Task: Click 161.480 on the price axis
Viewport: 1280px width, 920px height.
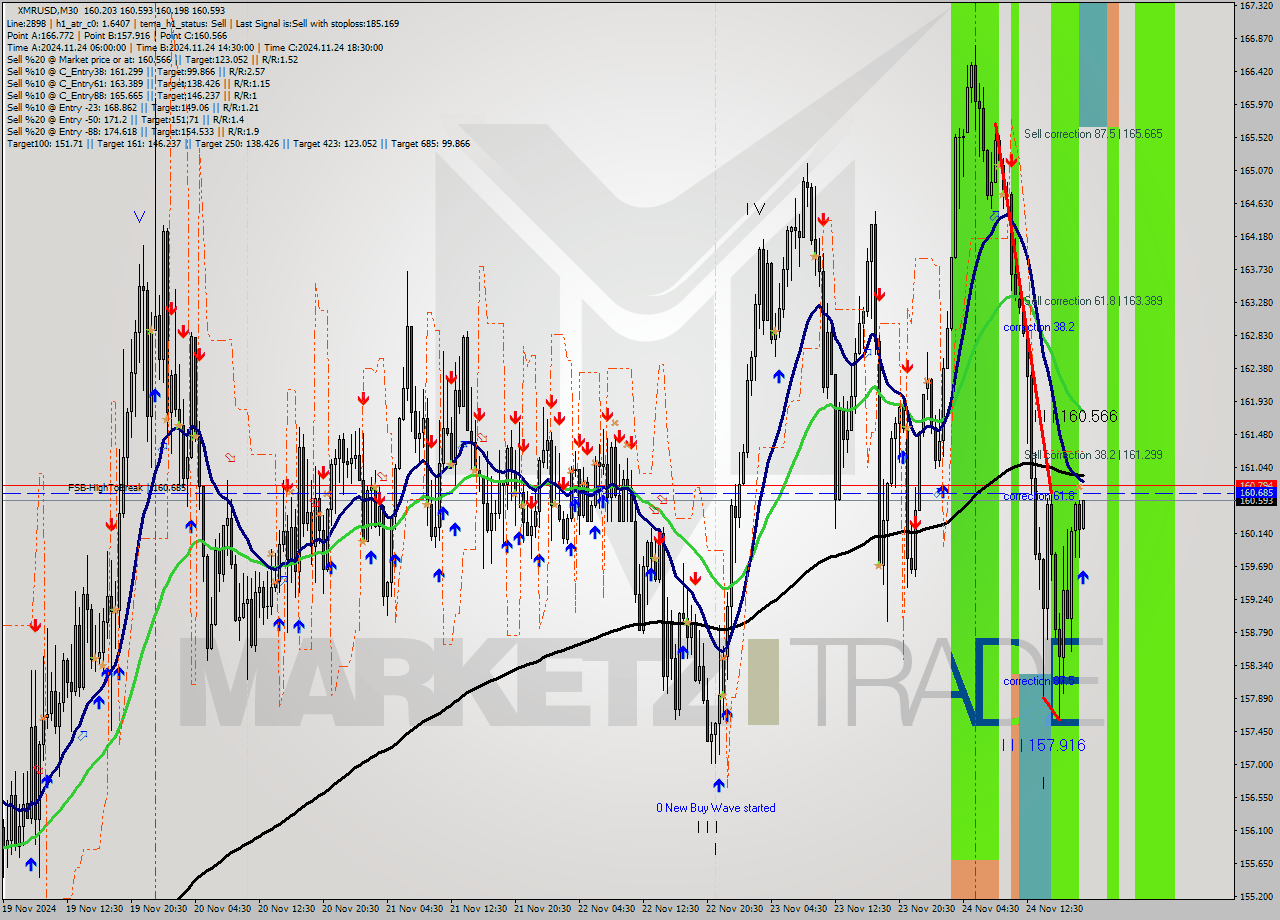Action: point(1255,435)
